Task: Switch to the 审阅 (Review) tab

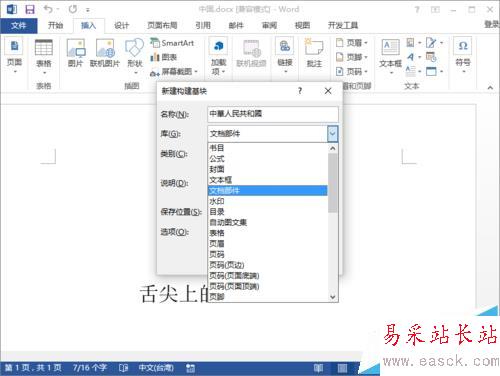Action: pos(269,25)
